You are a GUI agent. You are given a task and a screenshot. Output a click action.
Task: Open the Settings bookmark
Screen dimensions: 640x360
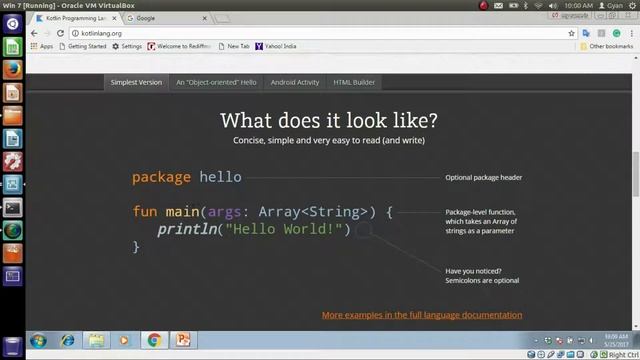coord(127,46)
